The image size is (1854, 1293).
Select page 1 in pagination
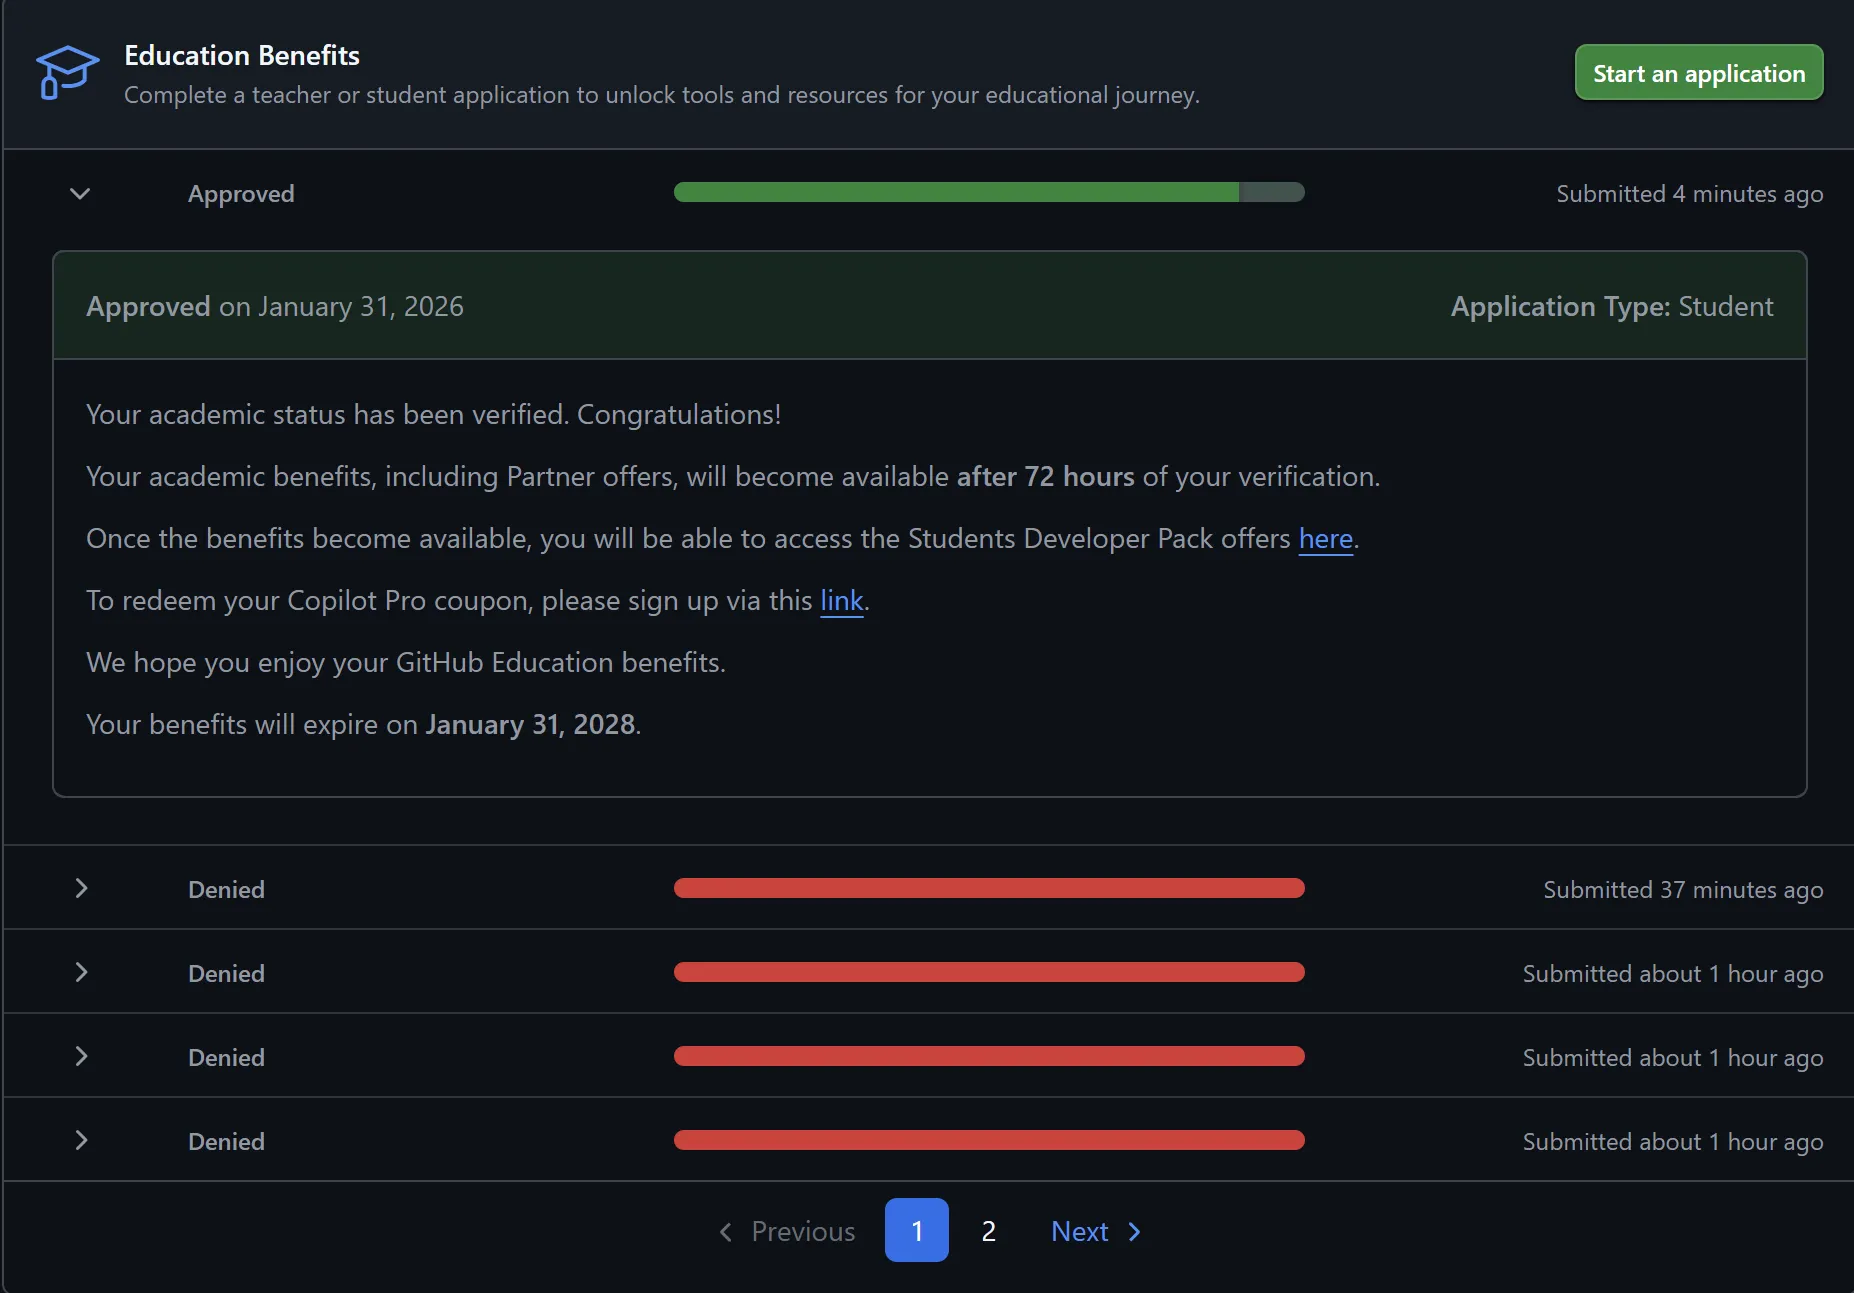(916, 1231)
